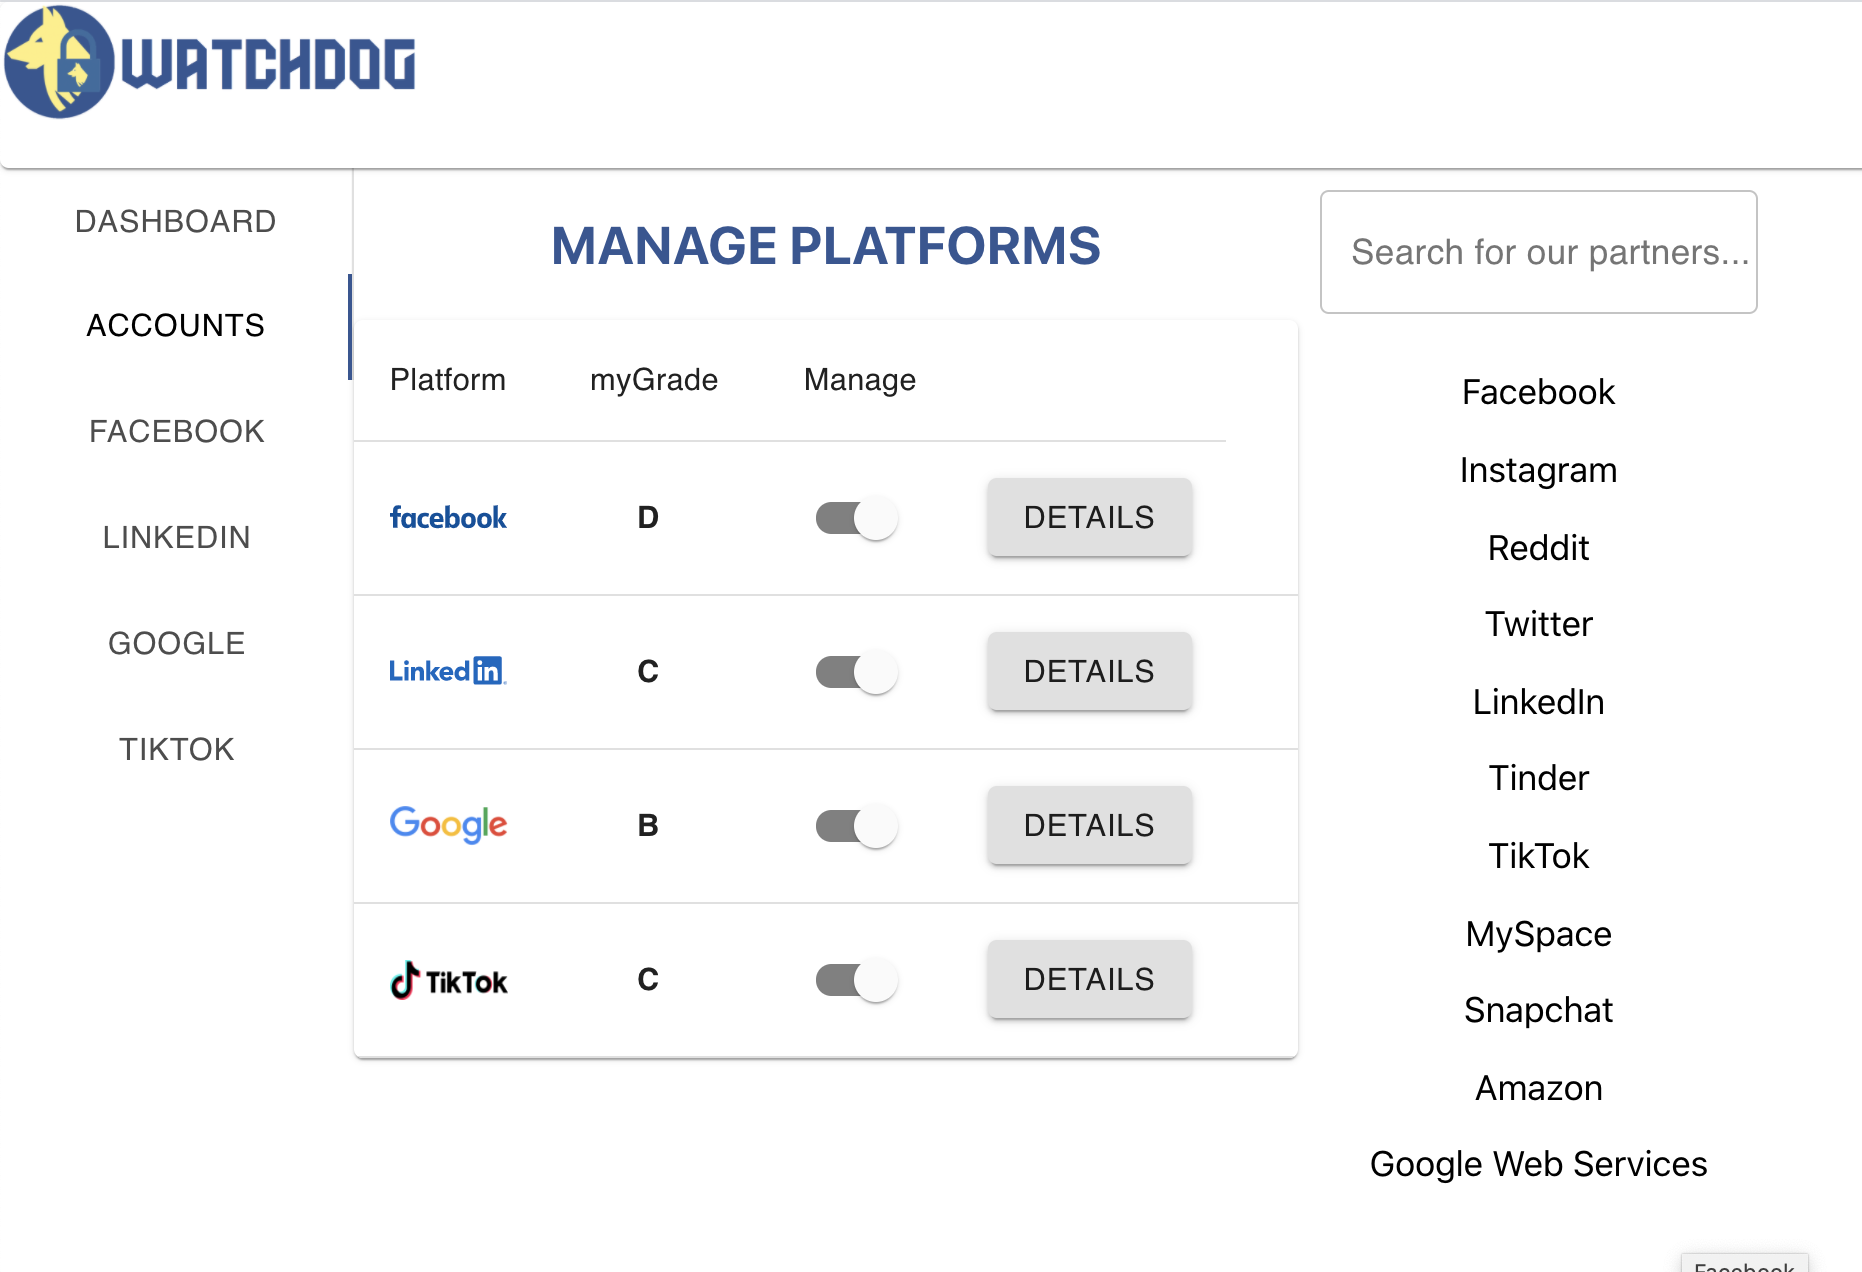Click the LinkedIn logo in table
1862x1272 pixels.
click(448, 671)
